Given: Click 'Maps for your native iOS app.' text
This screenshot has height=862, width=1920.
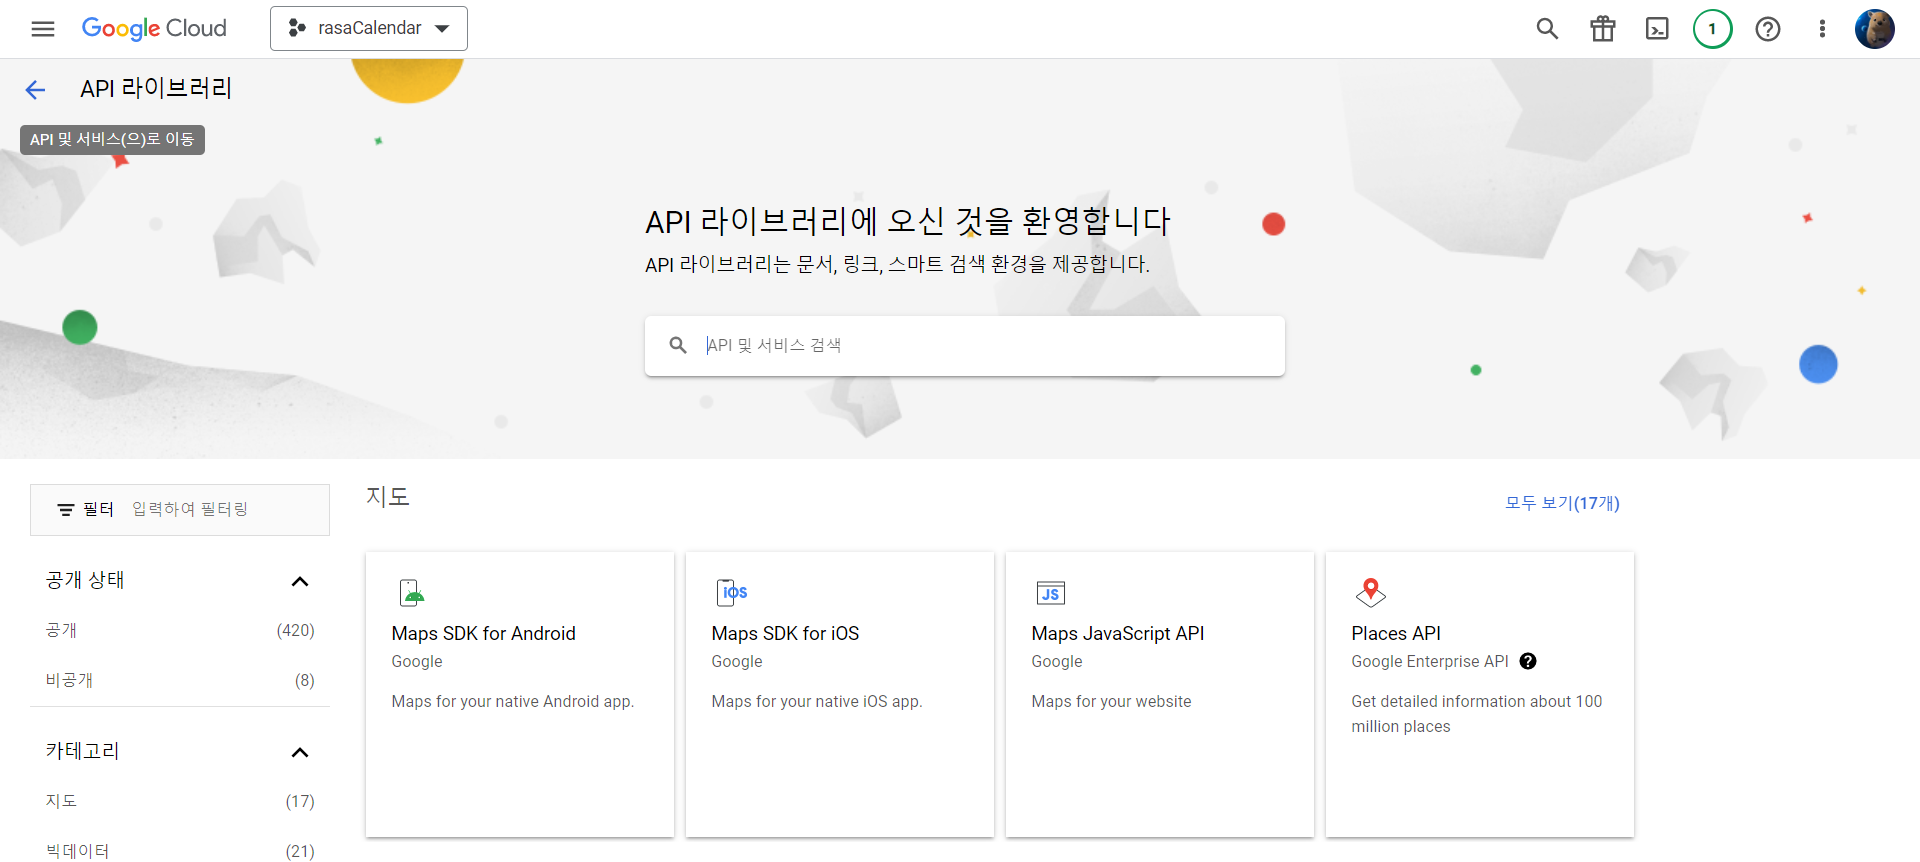Looking at the screenshot, I should coord(816,701).
